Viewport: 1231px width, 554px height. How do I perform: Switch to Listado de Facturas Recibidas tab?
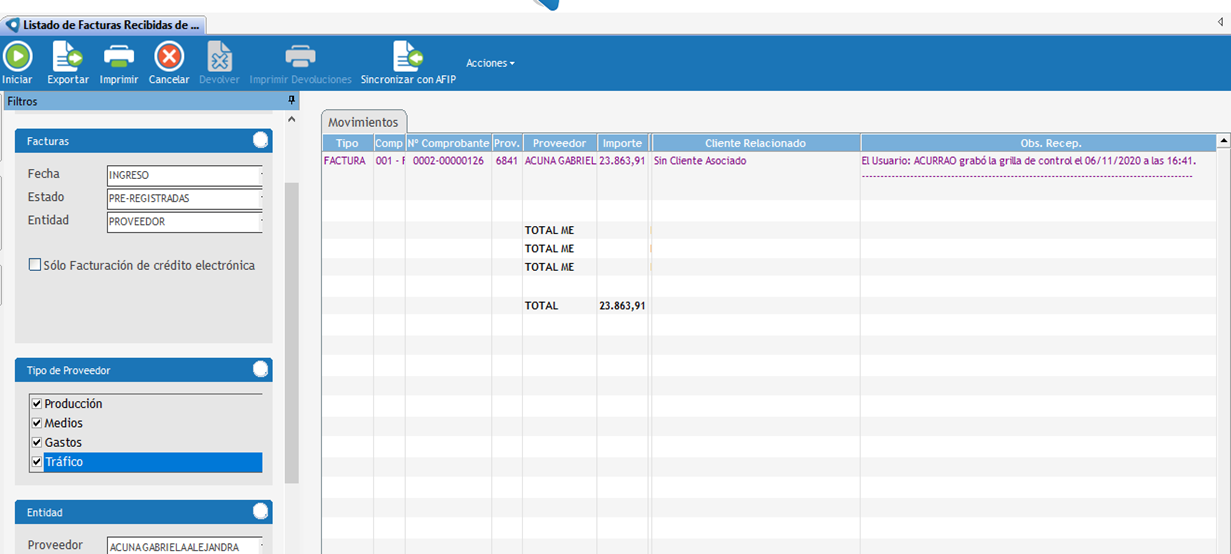coord(104,24)
